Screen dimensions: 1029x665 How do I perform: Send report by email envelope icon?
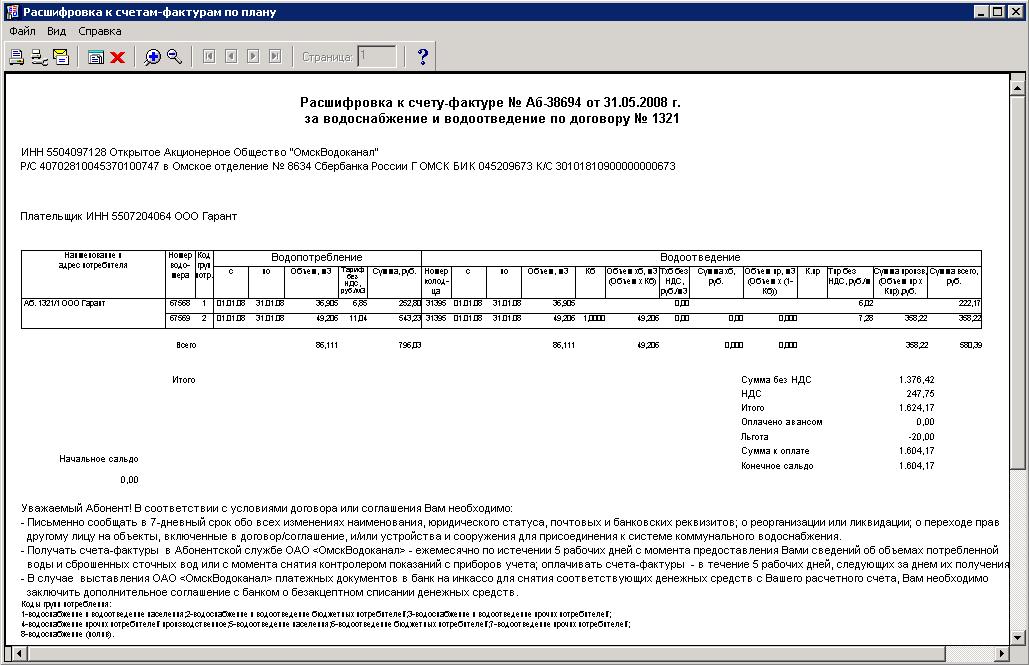pos(60,57)
